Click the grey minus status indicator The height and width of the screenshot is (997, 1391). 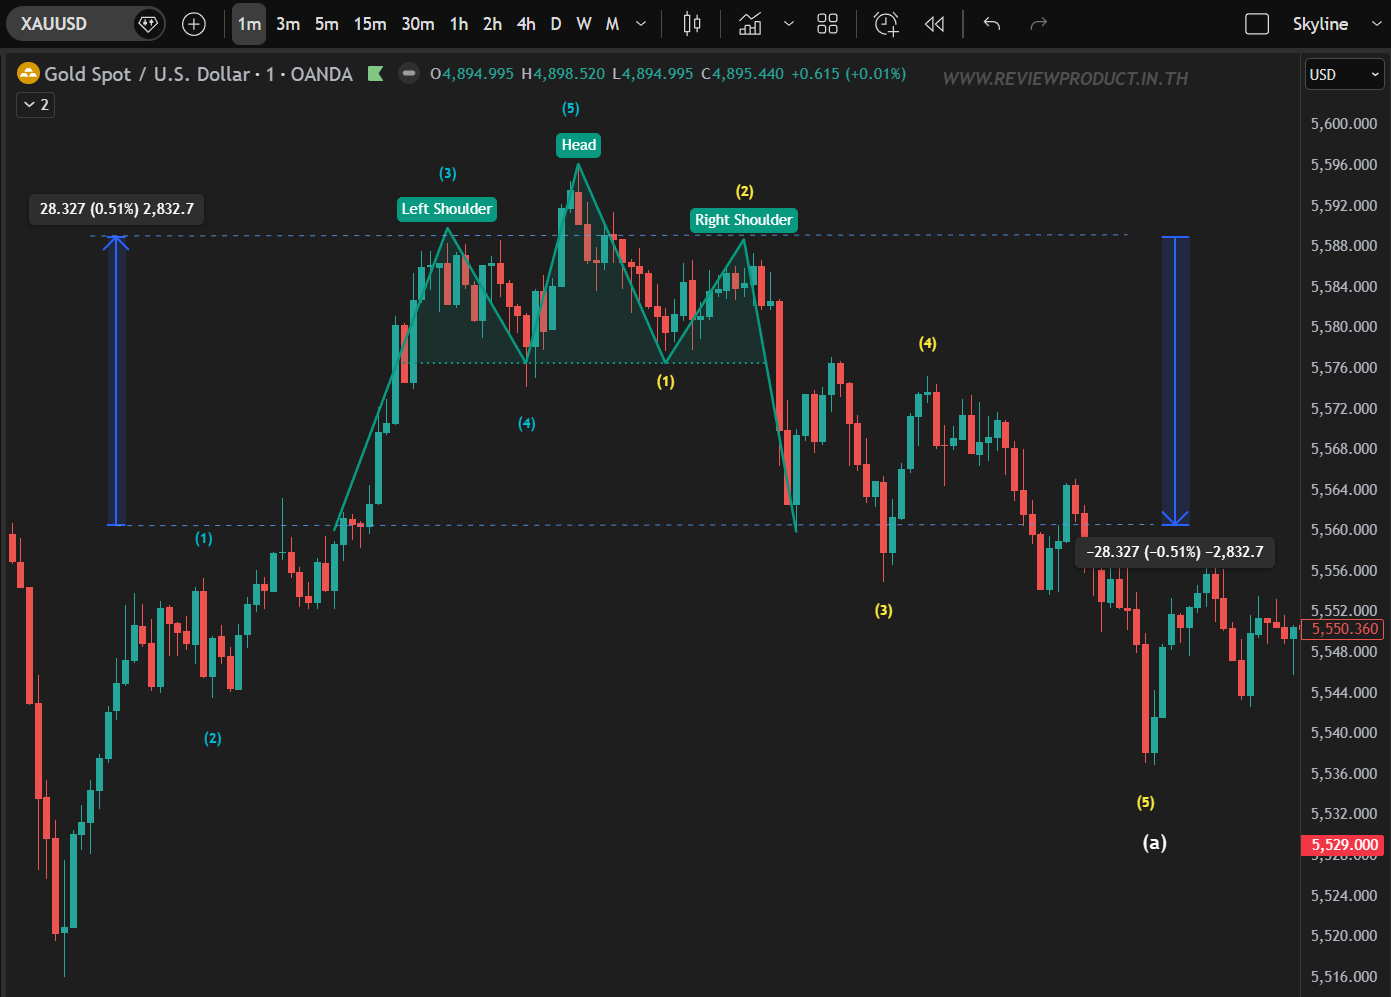[408, 74]
